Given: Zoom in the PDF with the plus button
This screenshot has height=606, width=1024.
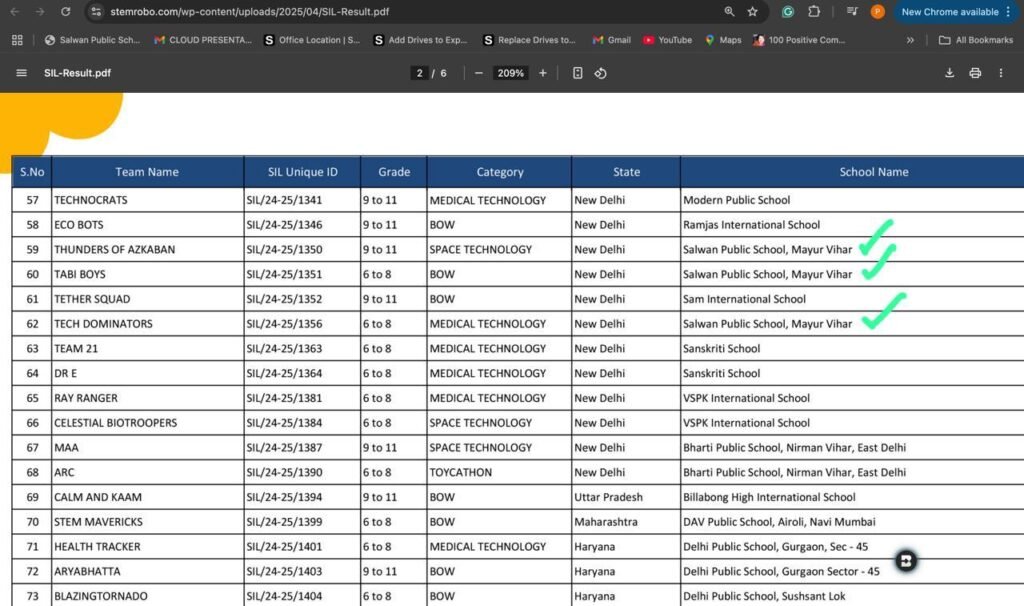Looking at the screenshot, I should (x=543, y=73).
